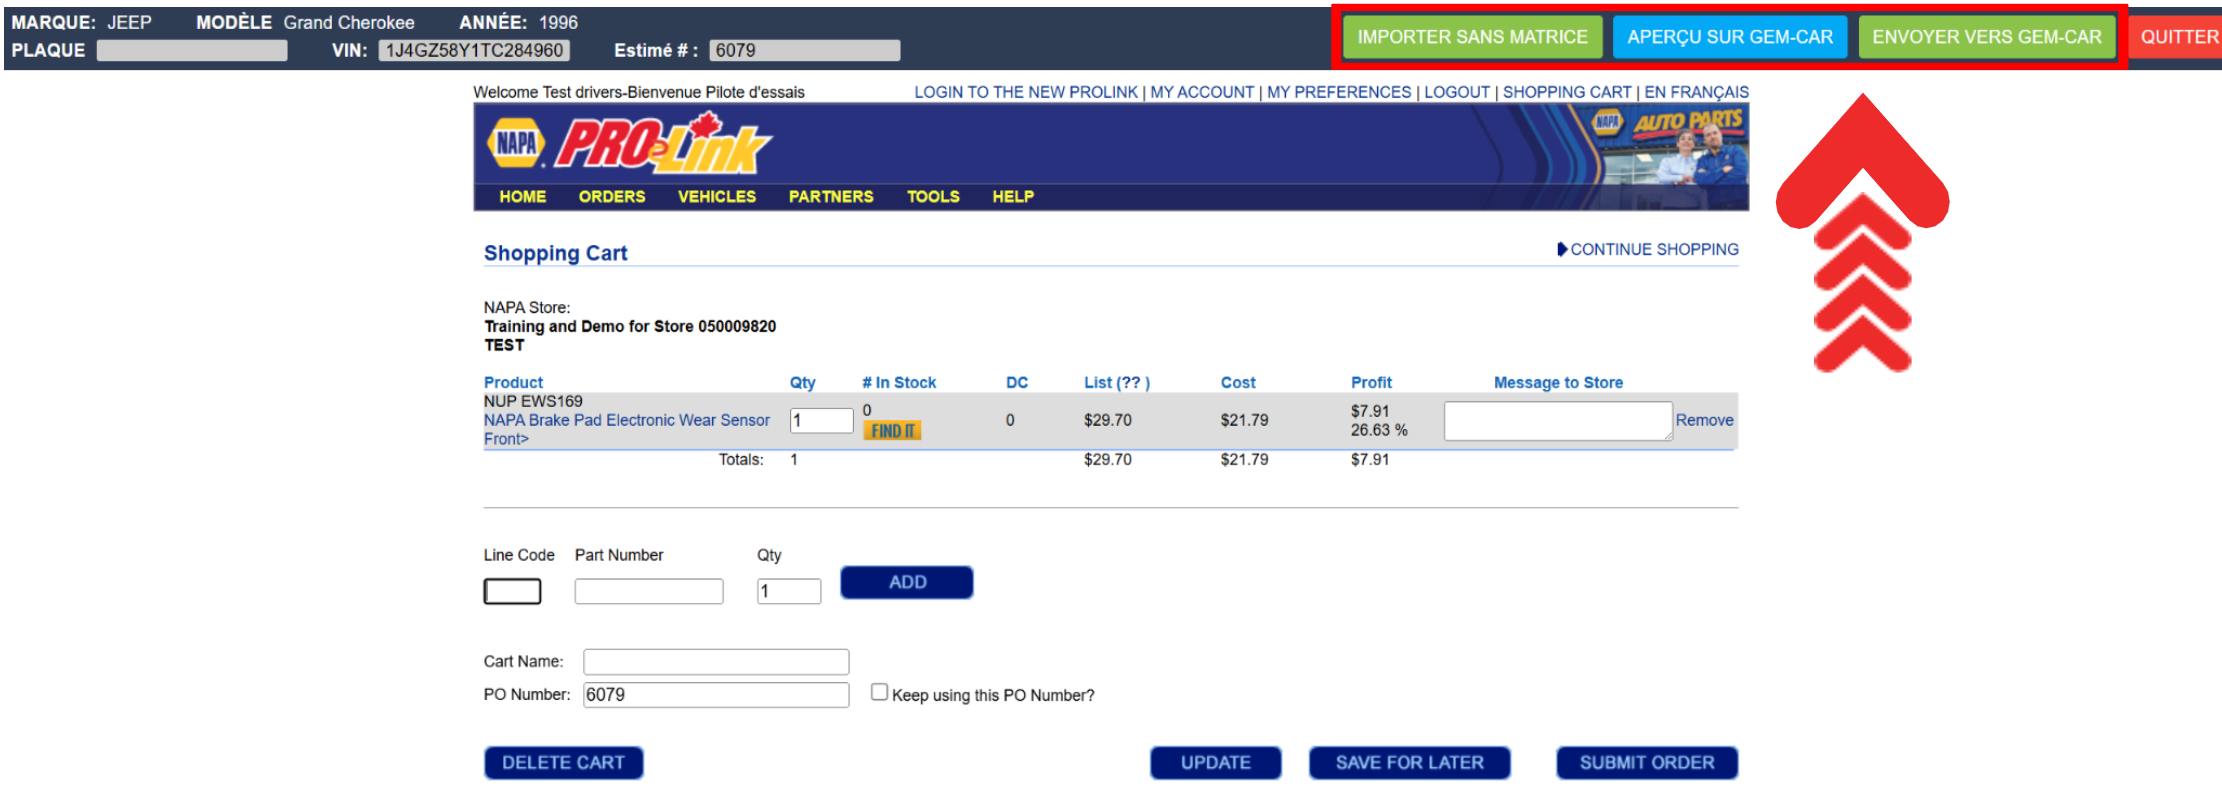
Task: Open the Vehicles menu
Action: [x=716, y=197]
